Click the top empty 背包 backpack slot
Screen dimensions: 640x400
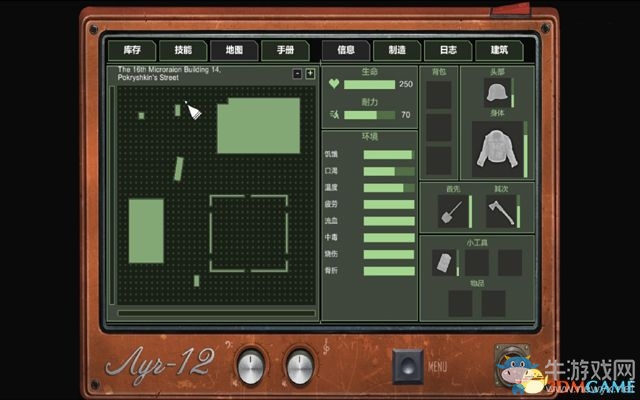pos(439,95)
